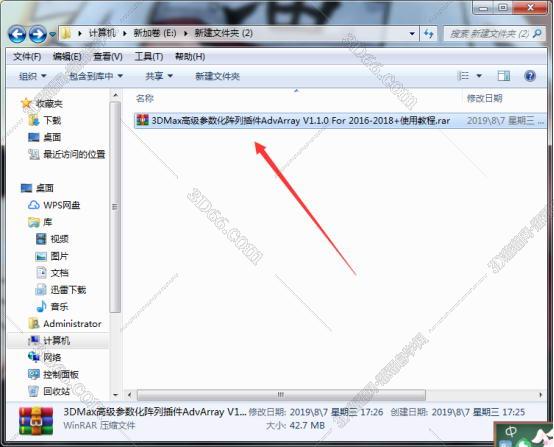Sort by the 名称 column header
This screenshot has height=447, width=554.
point(145,98)
